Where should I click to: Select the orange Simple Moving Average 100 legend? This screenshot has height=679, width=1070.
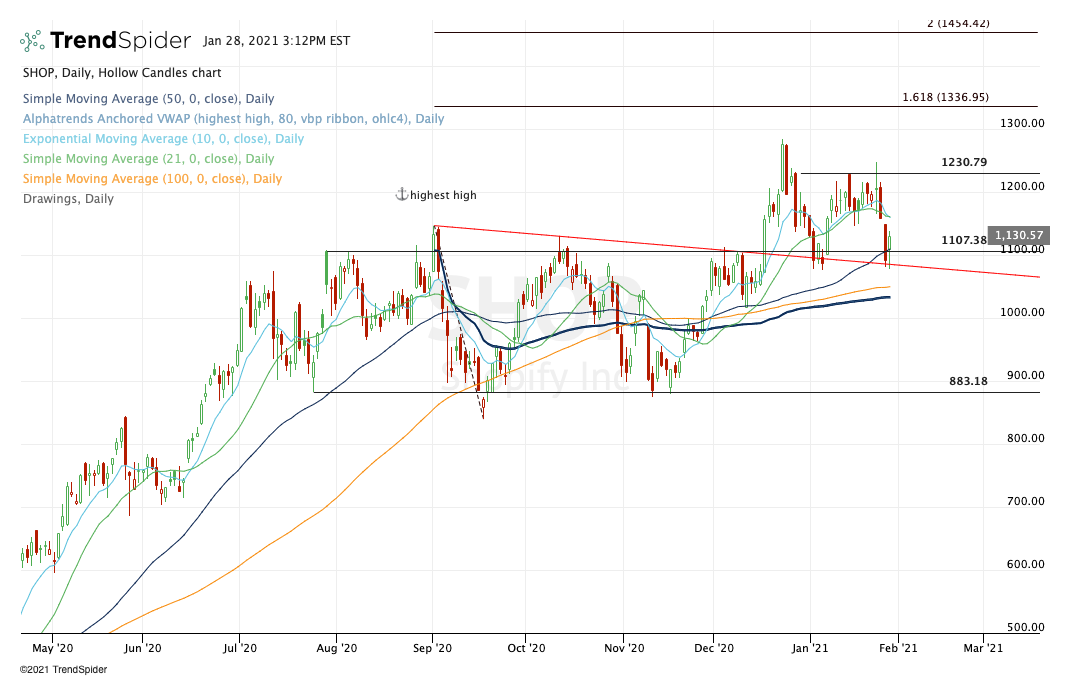coord(151,179)
